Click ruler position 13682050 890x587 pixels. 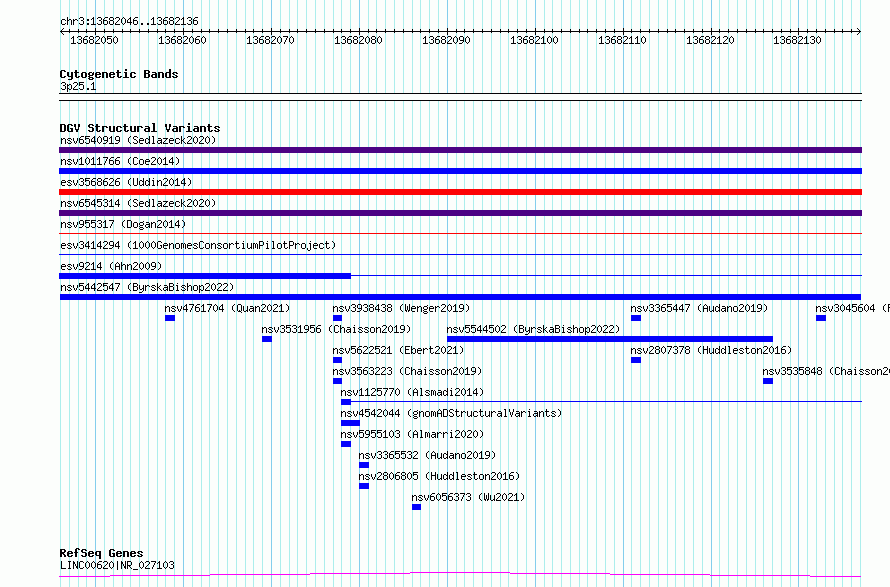(94, 40)
